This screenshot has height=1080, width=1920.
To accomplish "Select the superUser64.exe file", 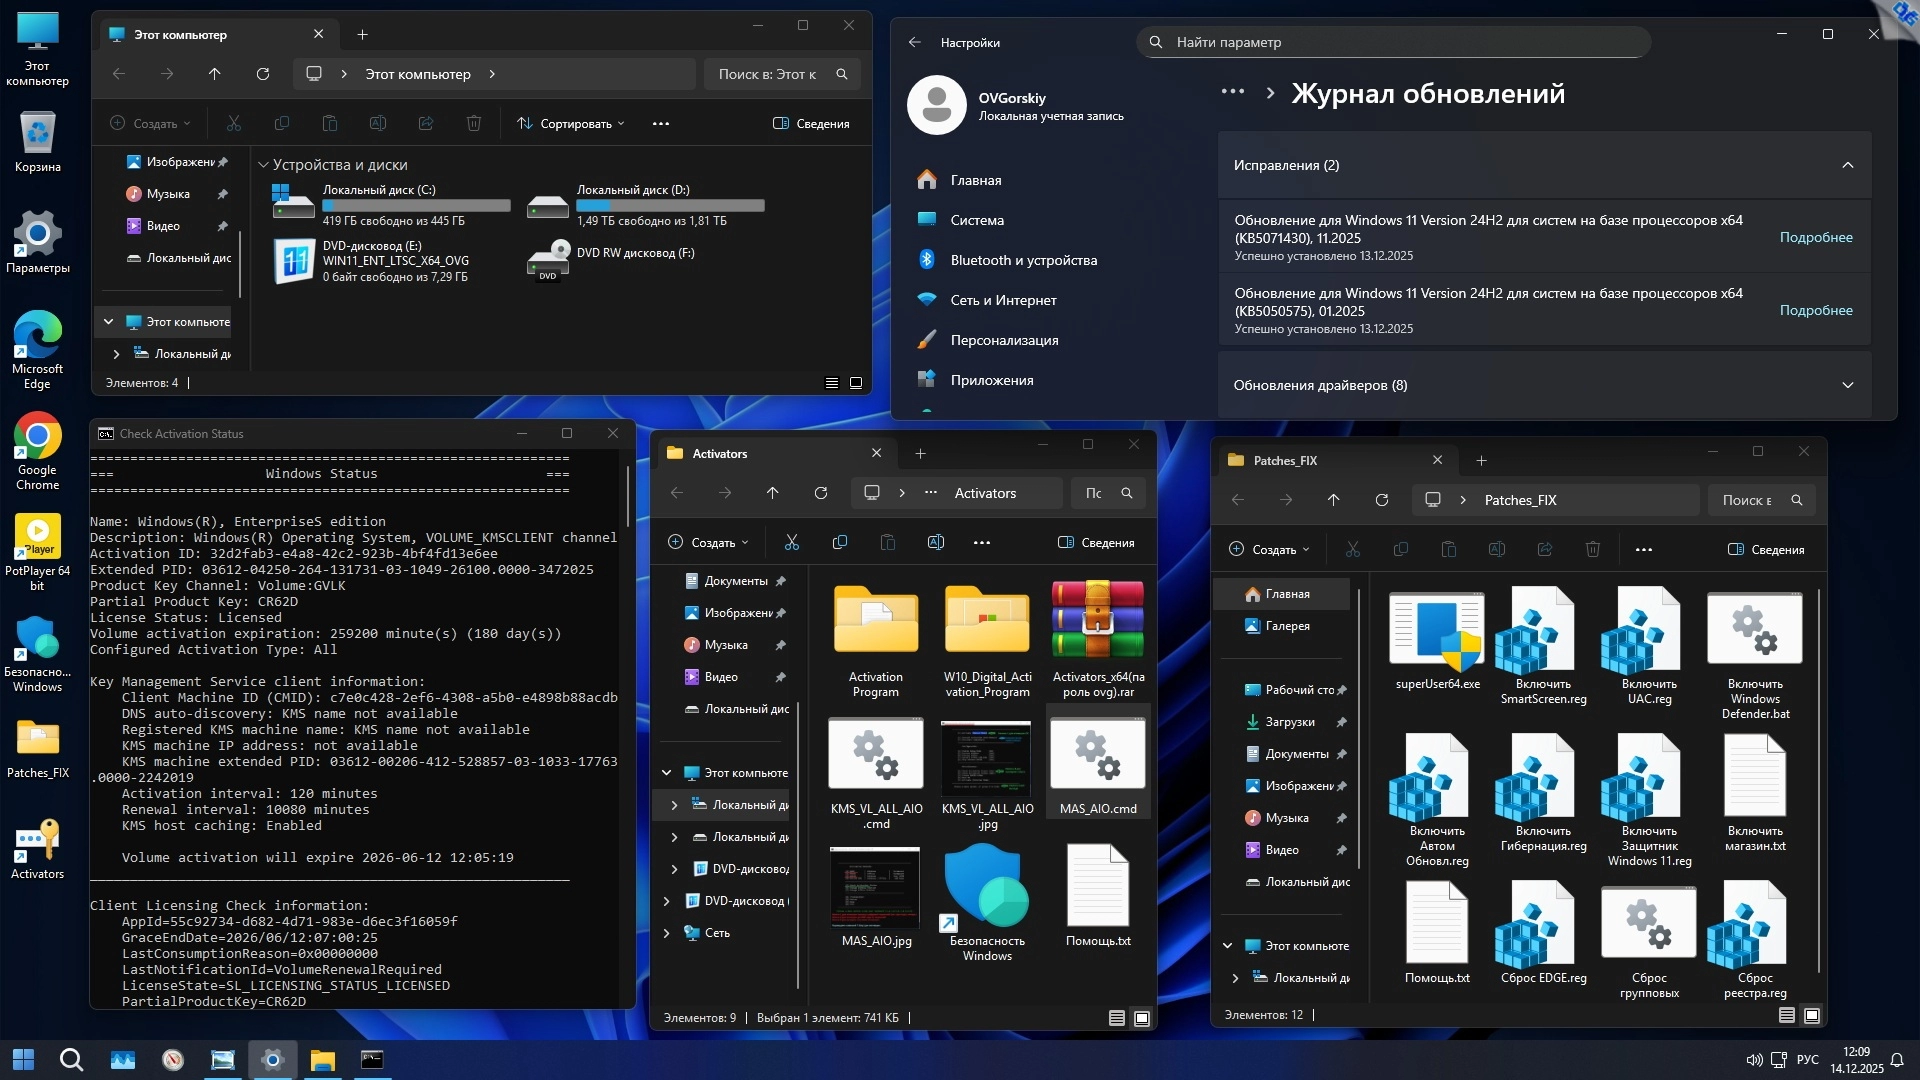I will (1437, 632).
